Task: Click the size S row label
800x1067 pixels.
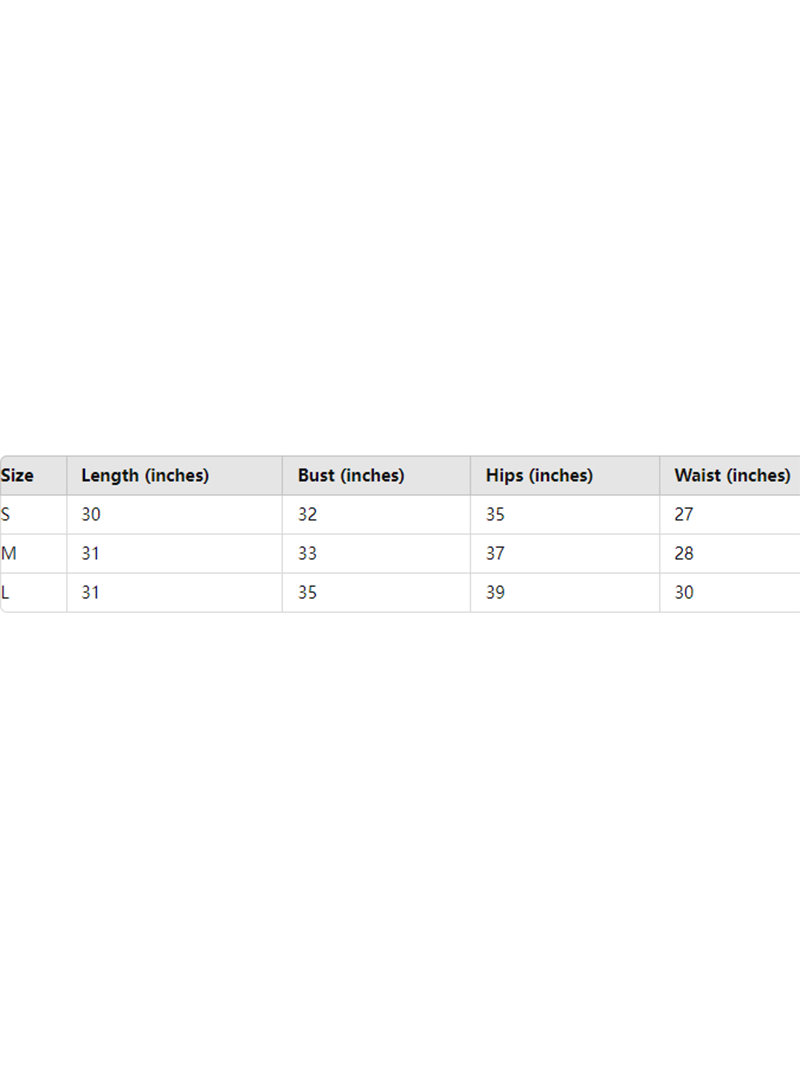Action: click(6, 515)
